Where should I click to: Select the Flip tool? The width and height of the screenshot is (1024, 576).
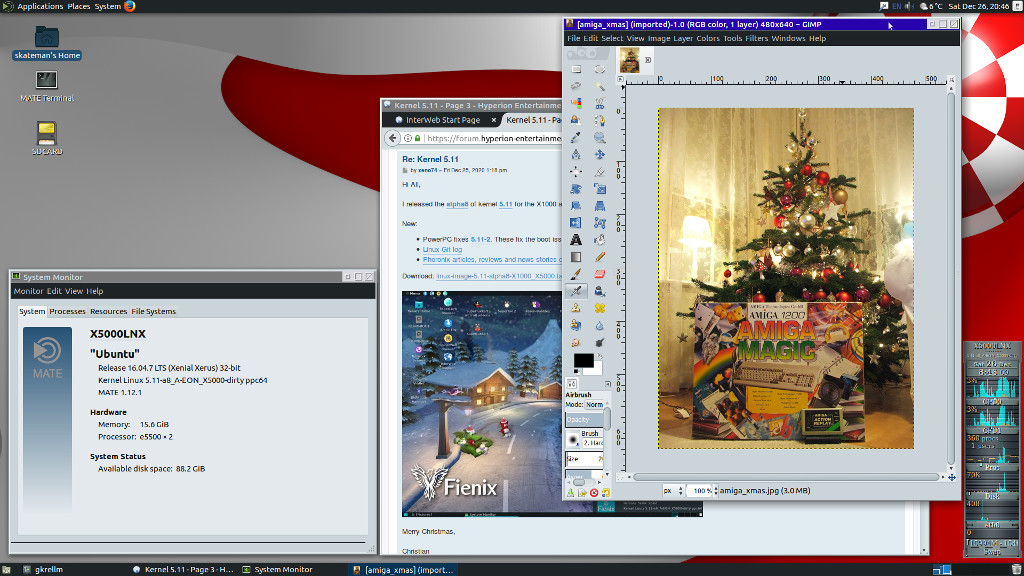coord(576,223)
